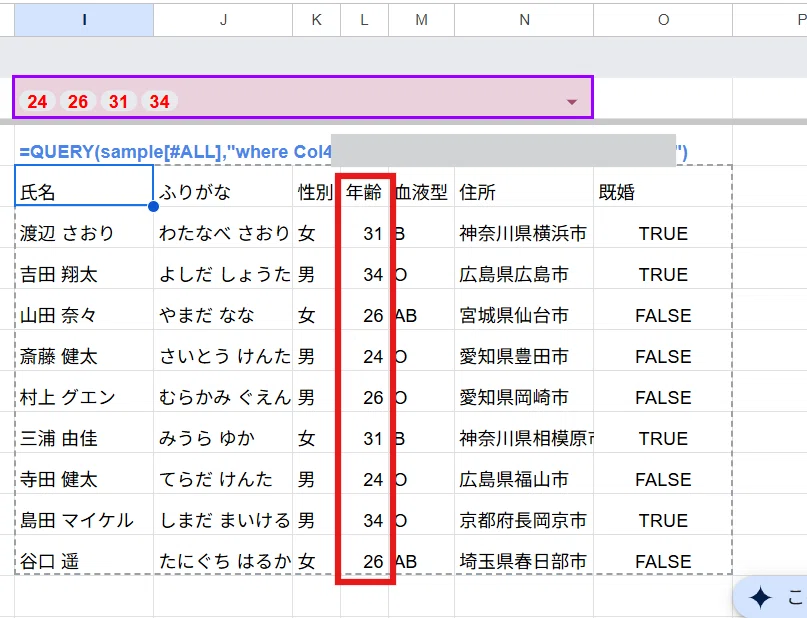The height and width of the screenshot is (618, 807).
Task: Select column header L
Action: coord(364,20)
